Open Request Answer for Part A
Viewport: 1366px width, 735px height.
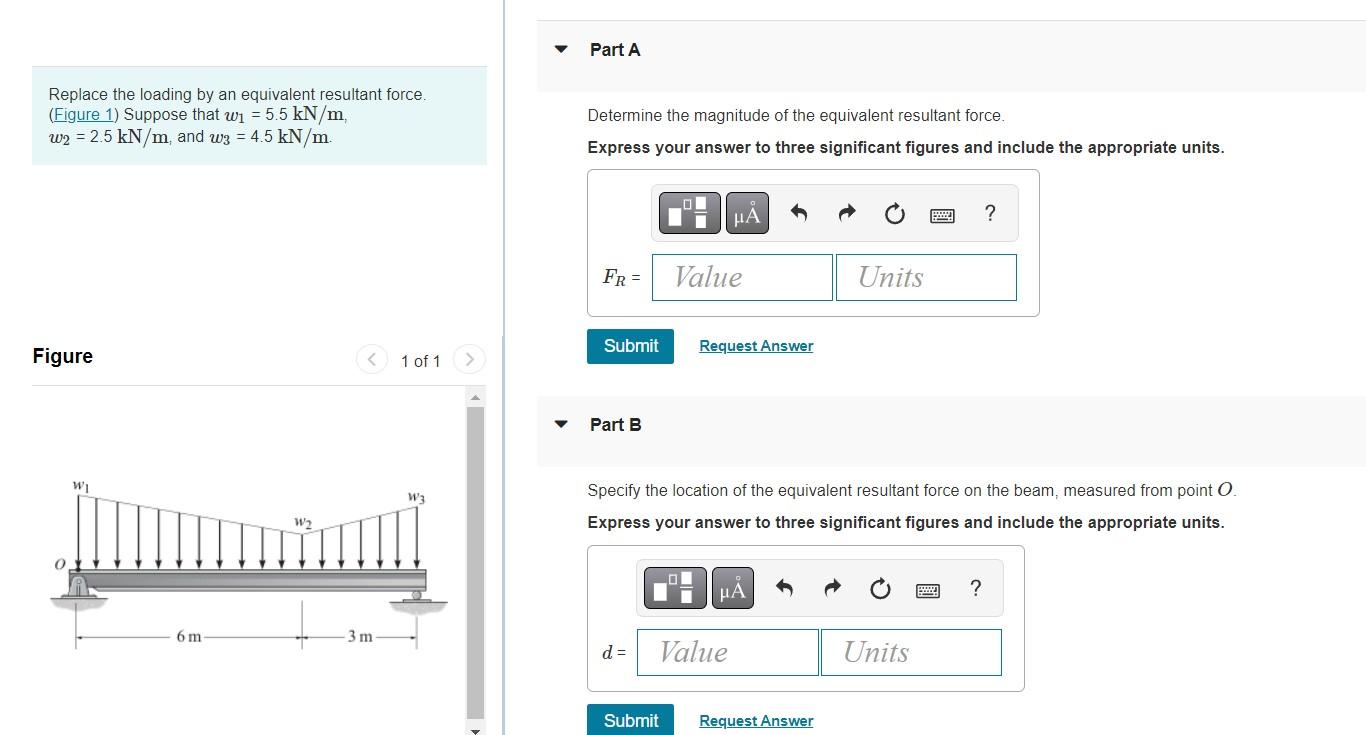(x=755, y=345)
